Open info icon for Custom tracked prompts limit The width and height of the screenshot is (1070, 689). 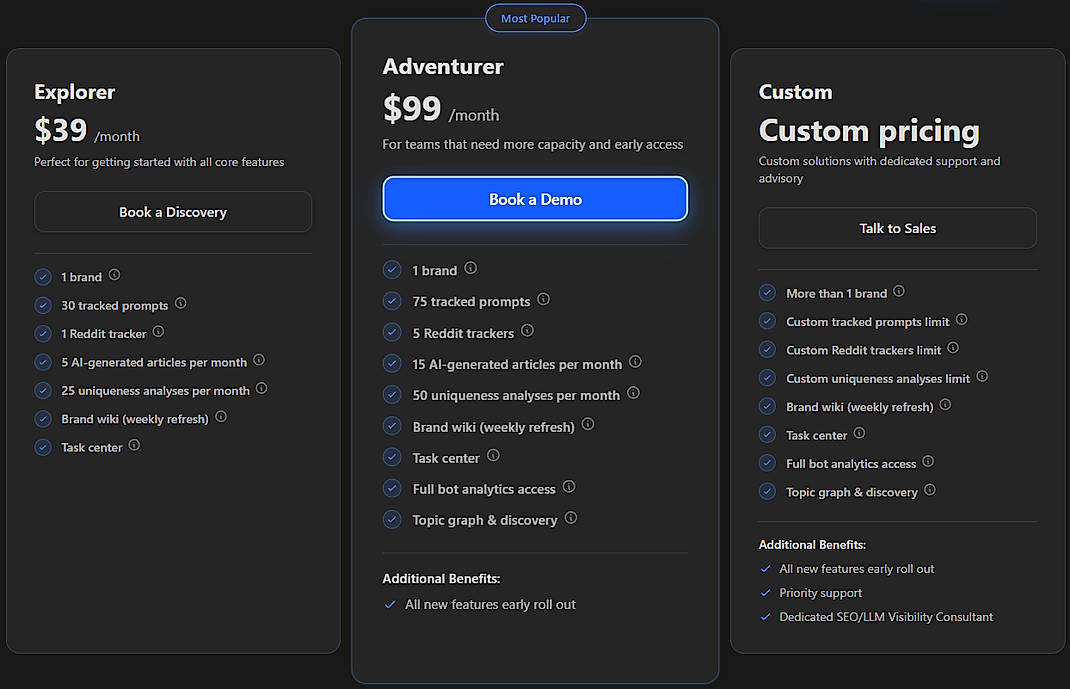(961, 319)
